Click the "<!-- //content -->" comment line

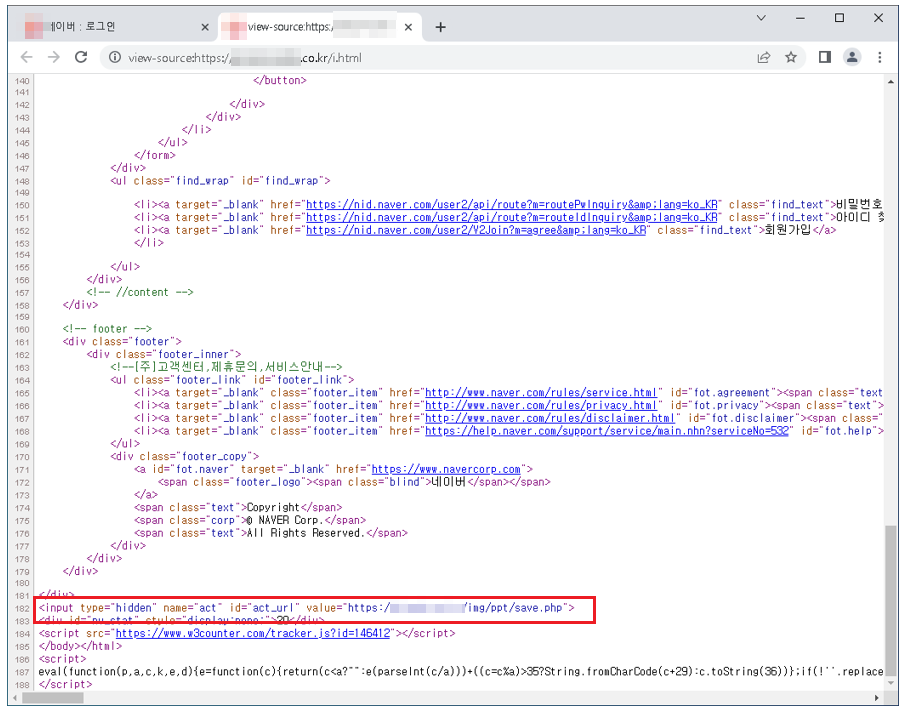pyautogui.click(x=140, y=292)
